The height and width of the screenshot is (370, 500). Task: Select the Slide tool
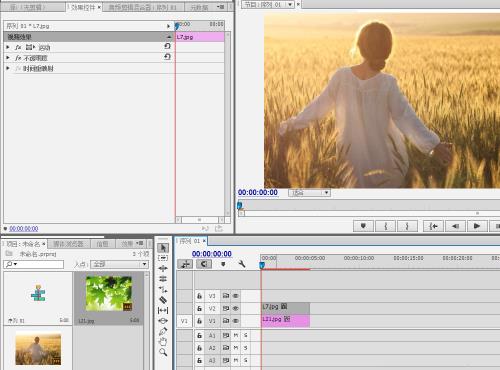pyautogui.click(x=163, y=321)
